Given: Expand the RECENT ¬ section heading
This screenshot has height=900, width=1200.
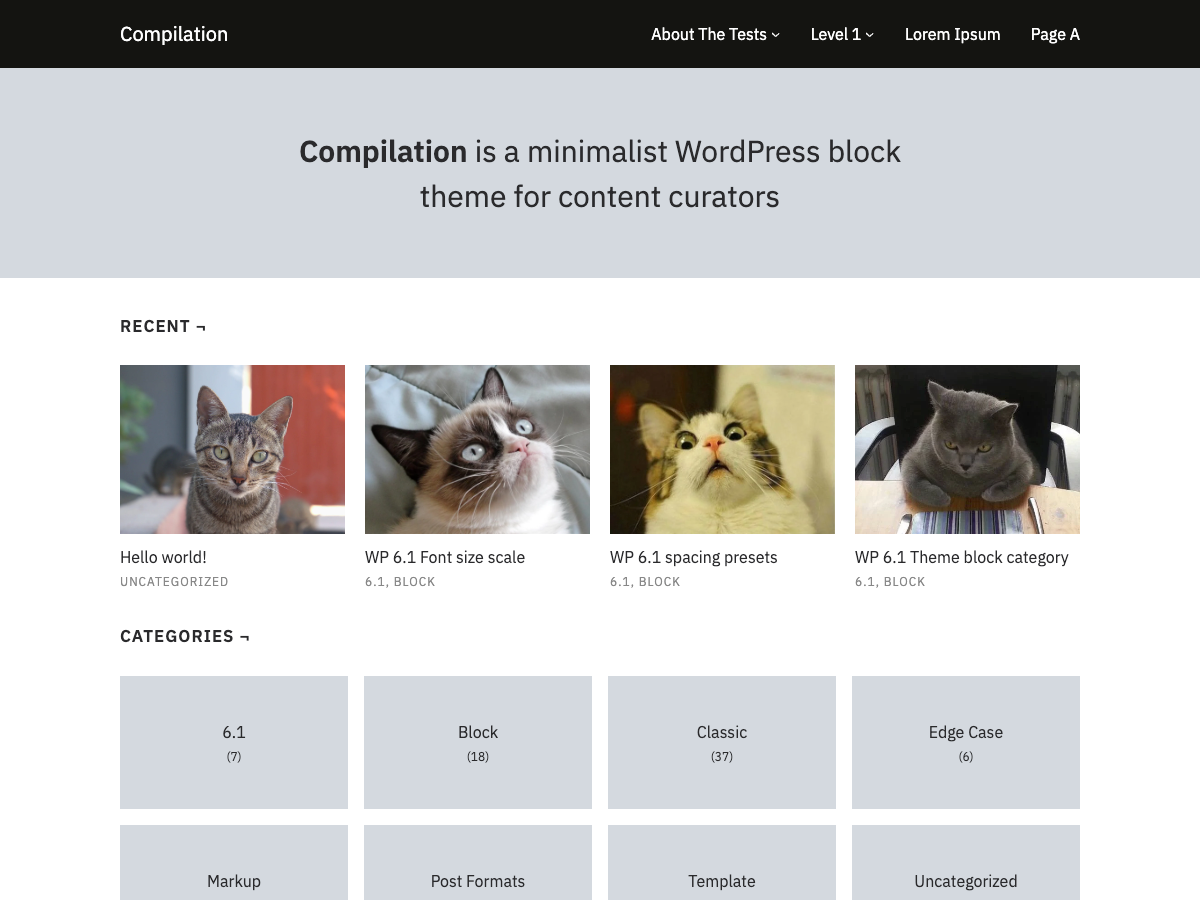Looking at the screenshot, I should point(163,326).
